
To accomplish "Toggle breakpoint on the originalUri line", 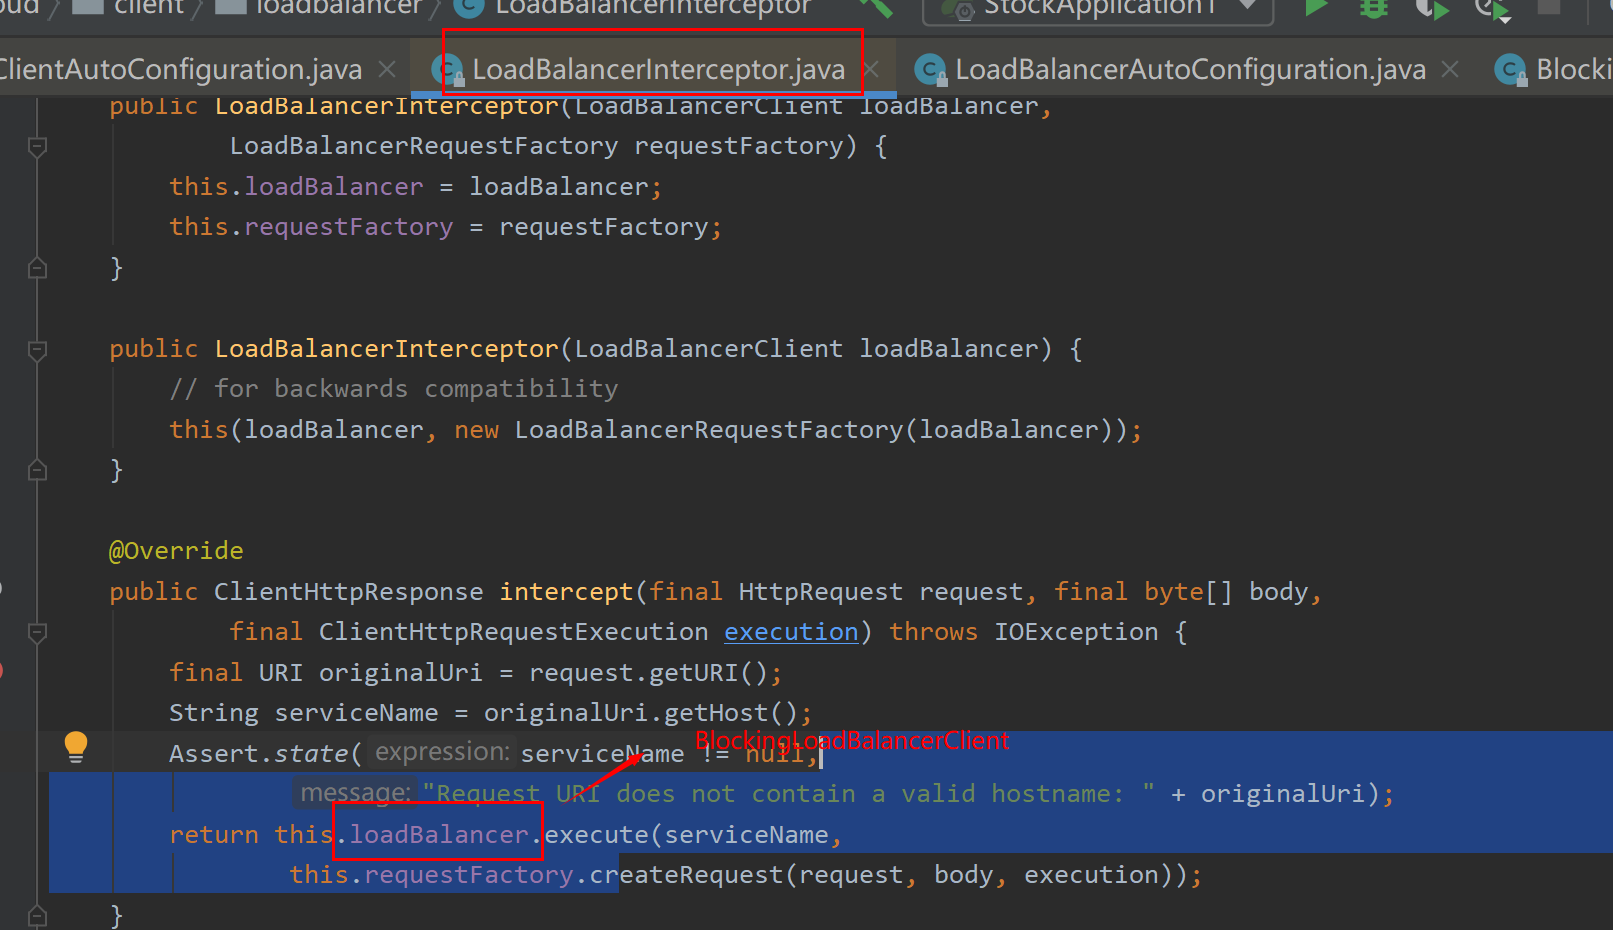I will [8, 672].
